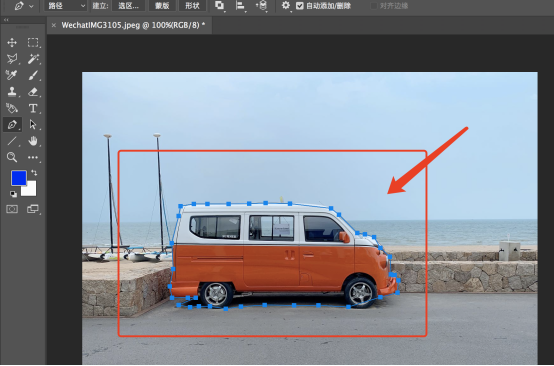Open the 路径 mode dropdown
This screenshot has height=366, width=554.
coord(66,6)
